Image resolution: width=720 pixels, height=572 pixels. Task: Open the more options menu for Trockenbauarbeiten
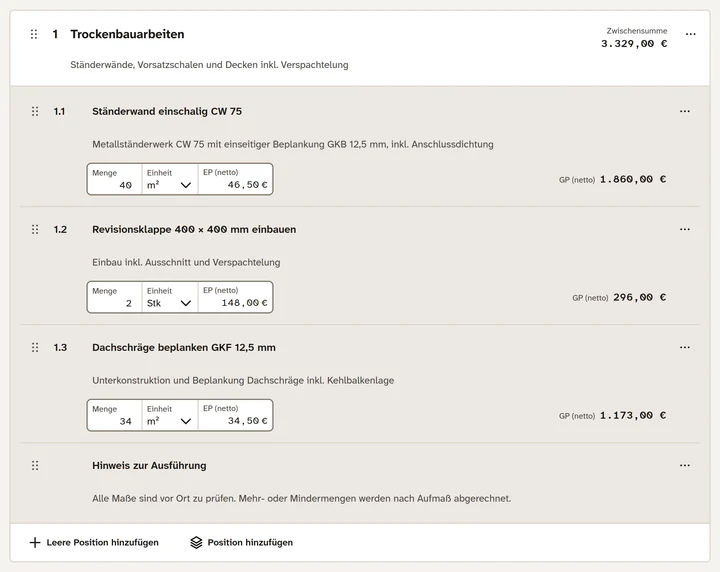[690, 34]
